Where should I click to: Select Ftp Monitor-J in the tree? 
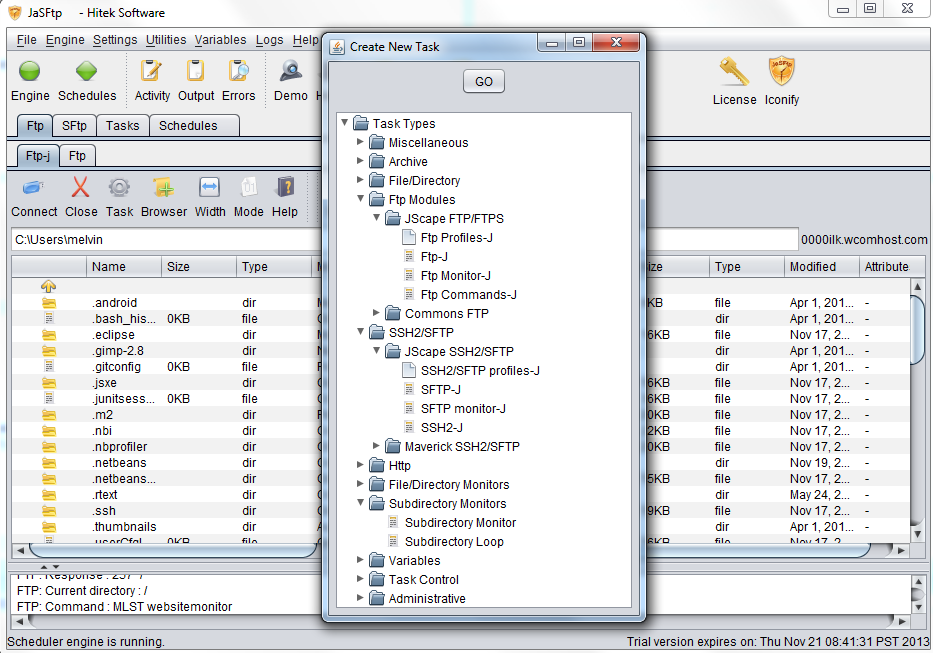[x=455, y=276]
